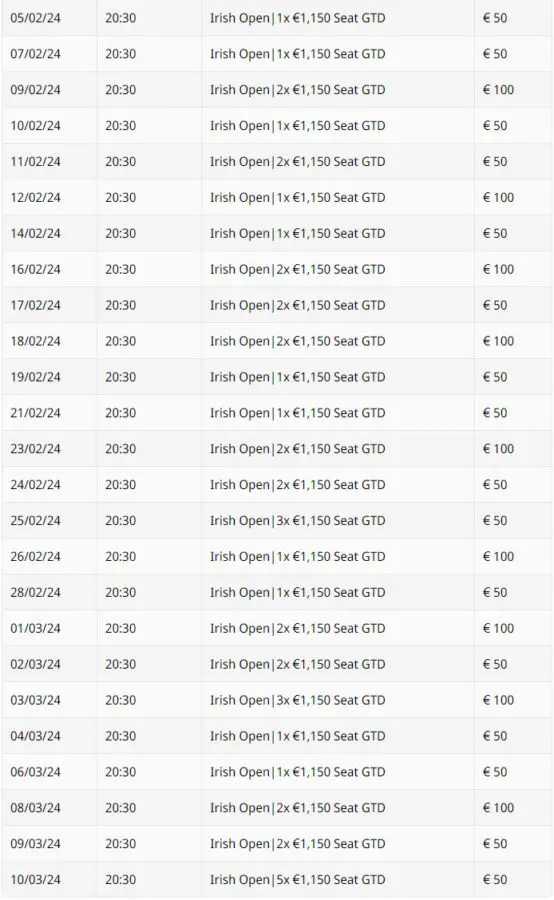Click the 09/02/24 tournament name

297,90
